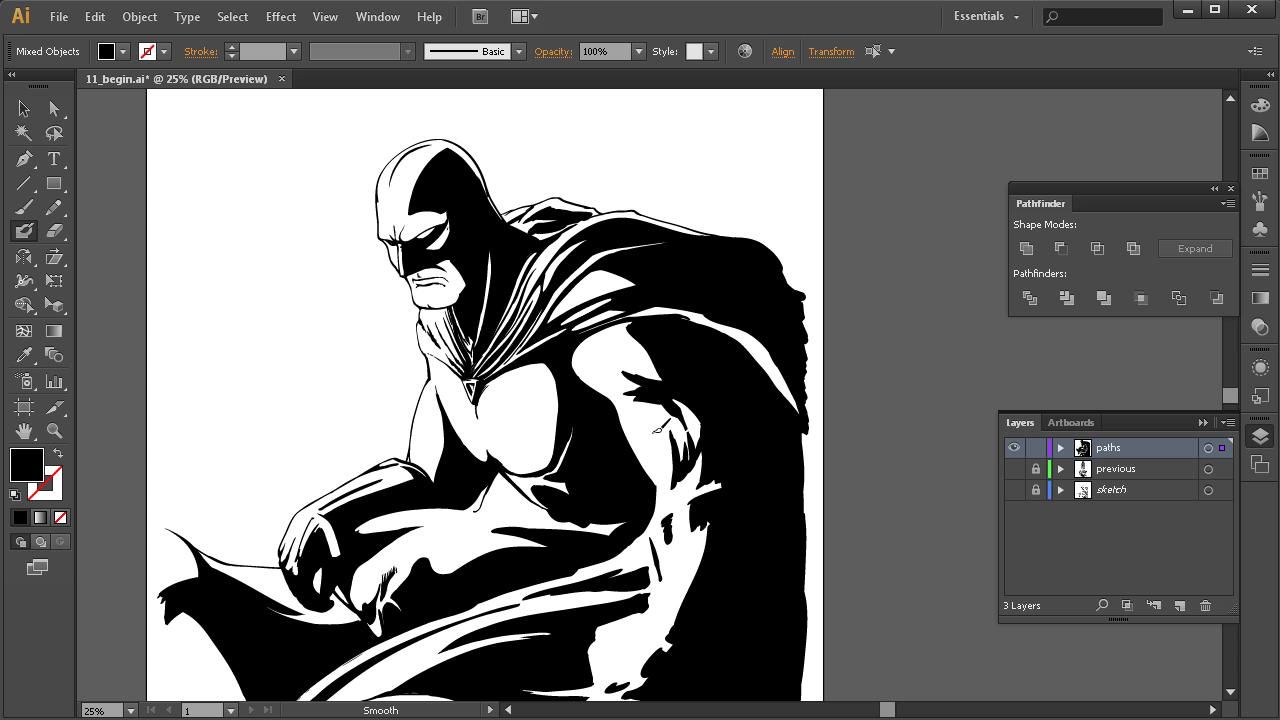The height and width of the screenshot is (720, 1280).
Task: Select the Perspective Grid tool
Action: pos(54,306)
